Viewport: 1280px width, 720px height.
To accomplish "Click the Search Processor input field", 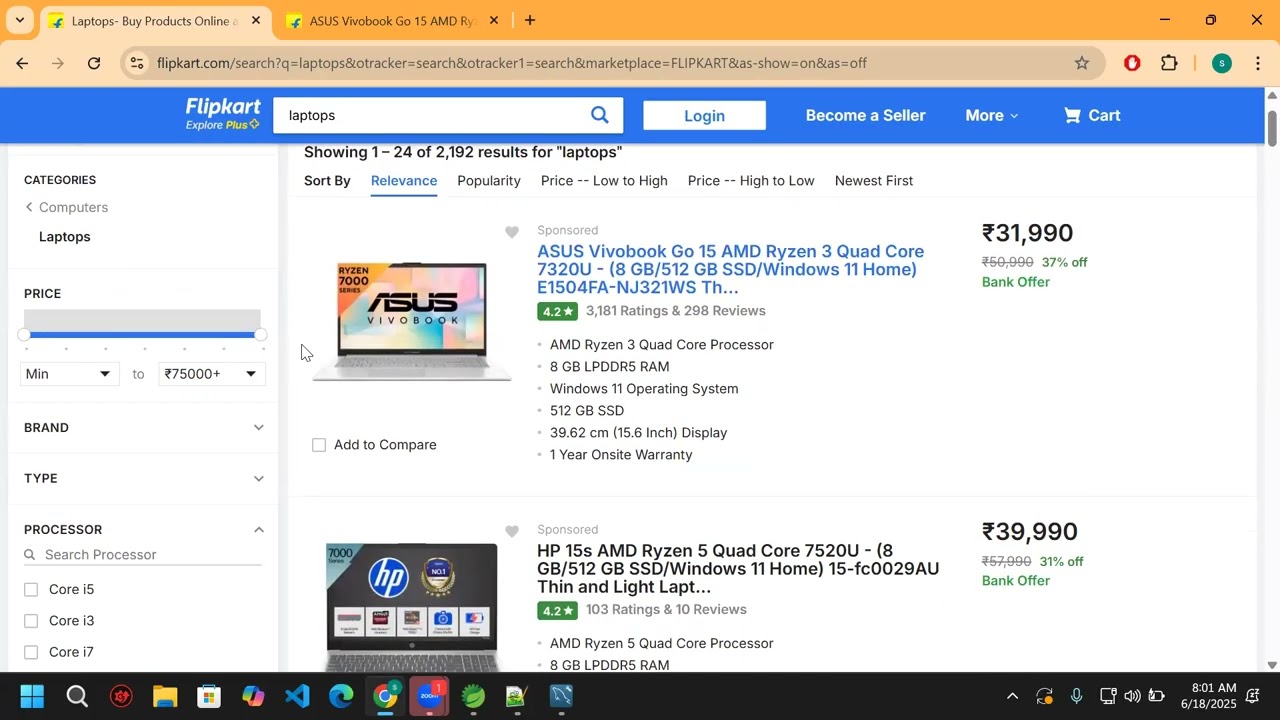I will point(143,555).
